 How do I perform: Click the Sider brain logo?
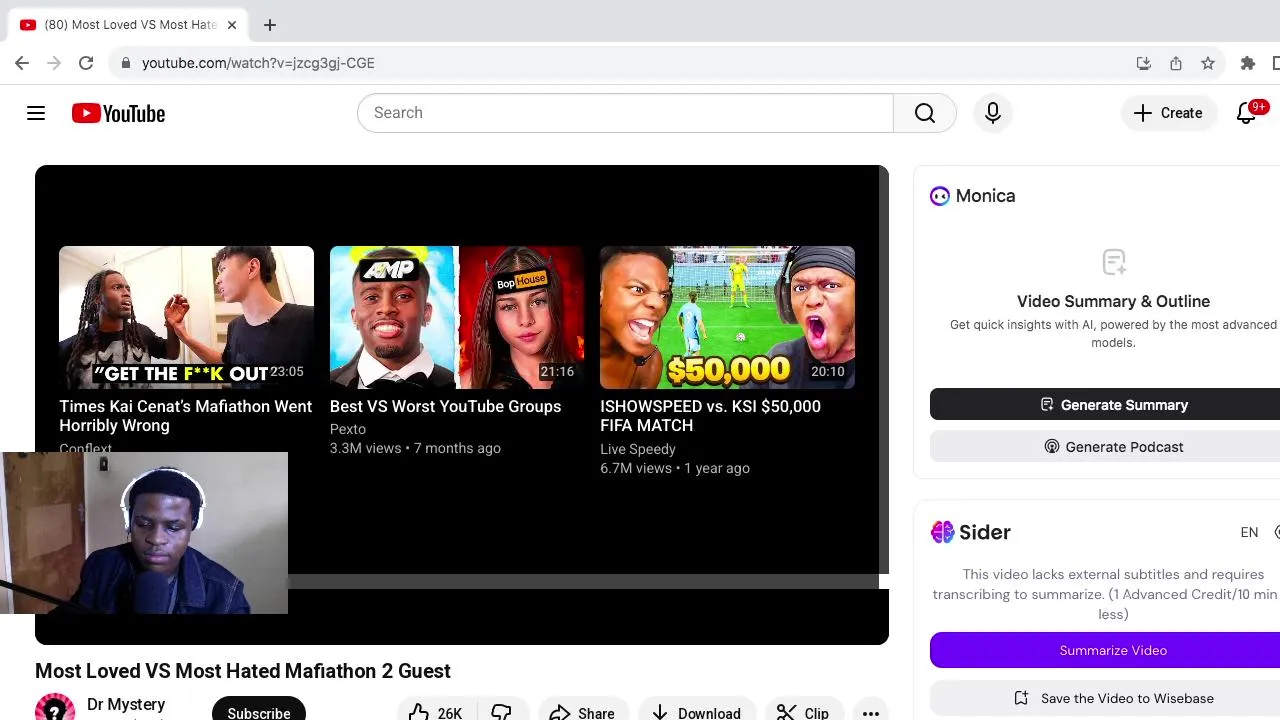pos(942,532)
